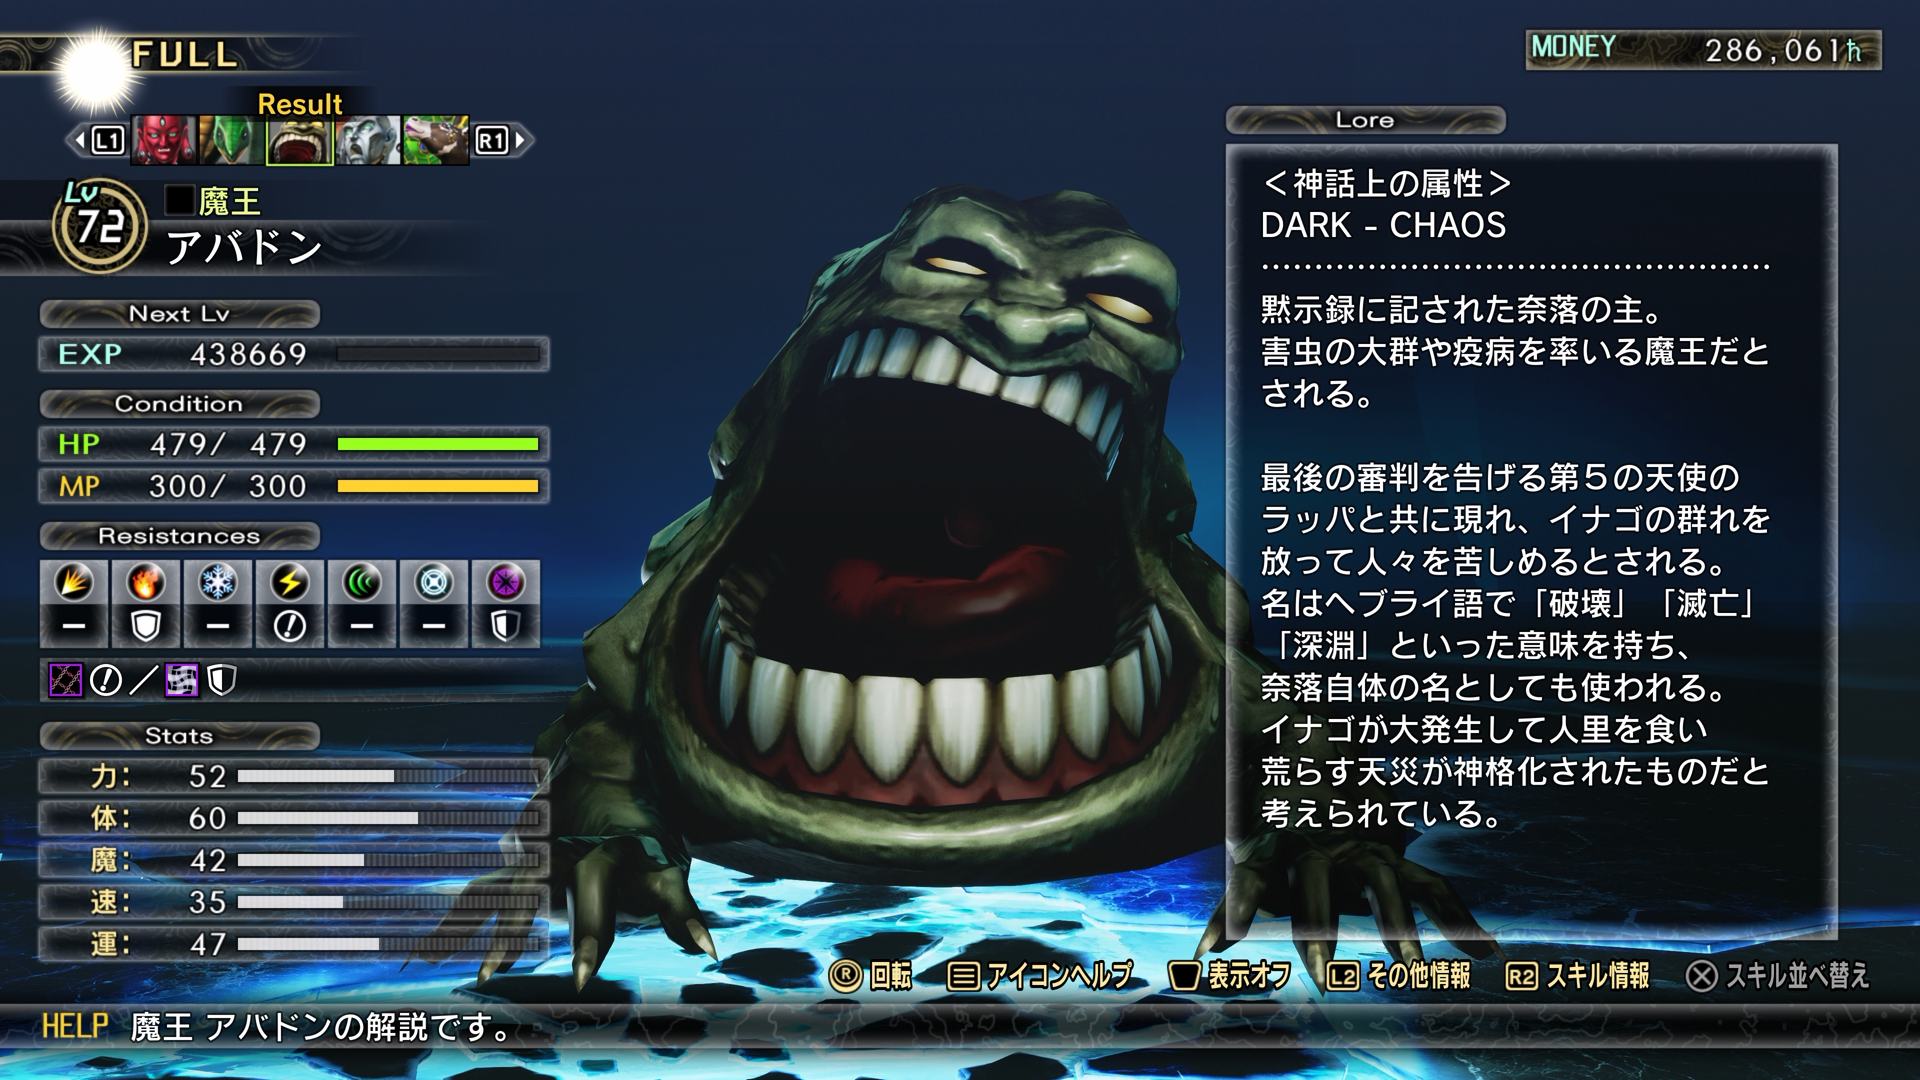Screen dimensions: 1920x1080
Task: Select the cow demon portrait thumbnail
Action: click(436, 140)
